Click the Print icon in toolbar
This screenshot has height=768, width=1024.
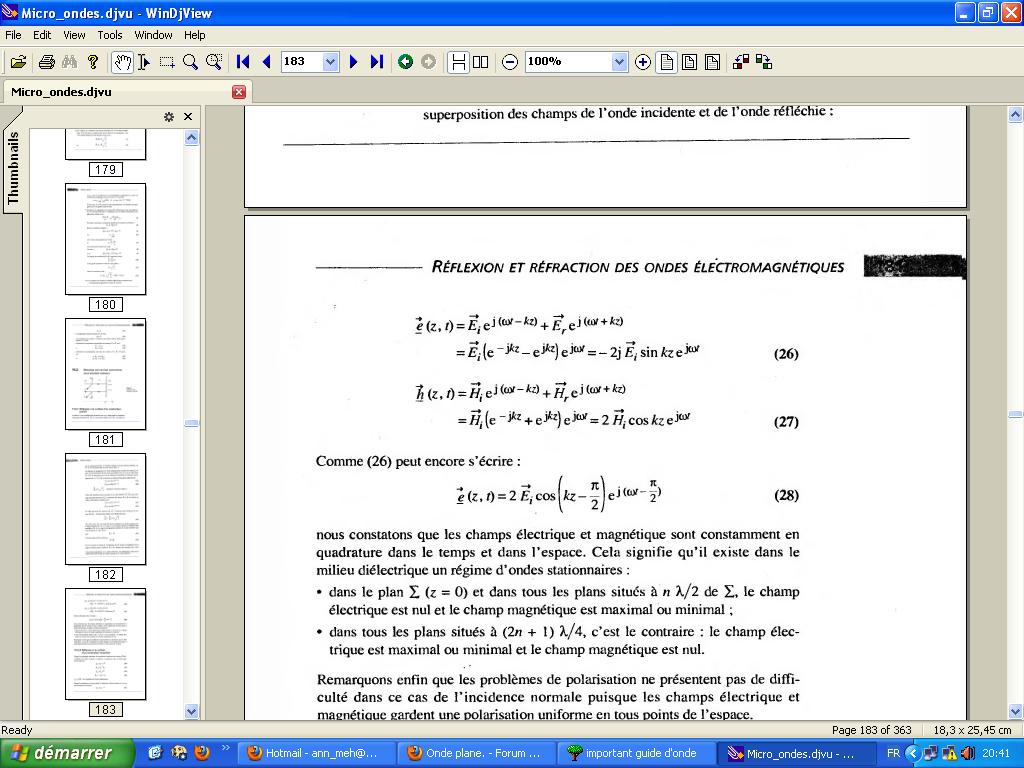tap(46, 62)
